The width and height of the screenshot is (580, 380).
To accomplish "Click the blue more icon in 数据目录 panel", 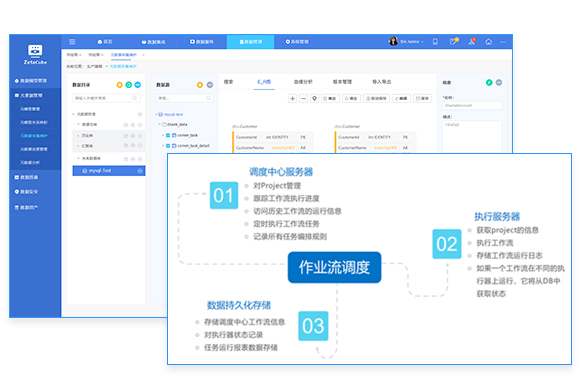I will tap(138, 85).
